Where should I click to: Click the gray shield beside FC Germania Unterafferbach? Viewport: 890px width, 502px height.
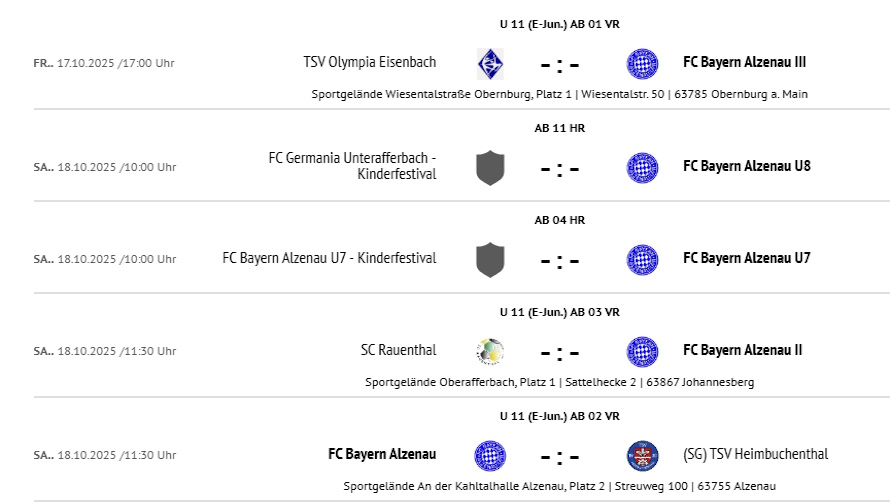[490, 167]
